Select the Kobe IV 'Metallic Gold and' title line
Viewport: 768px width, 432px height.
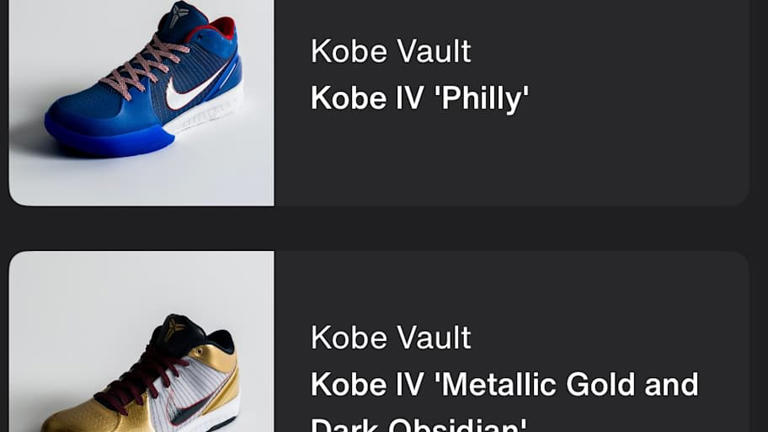click(x=504, y=384)
